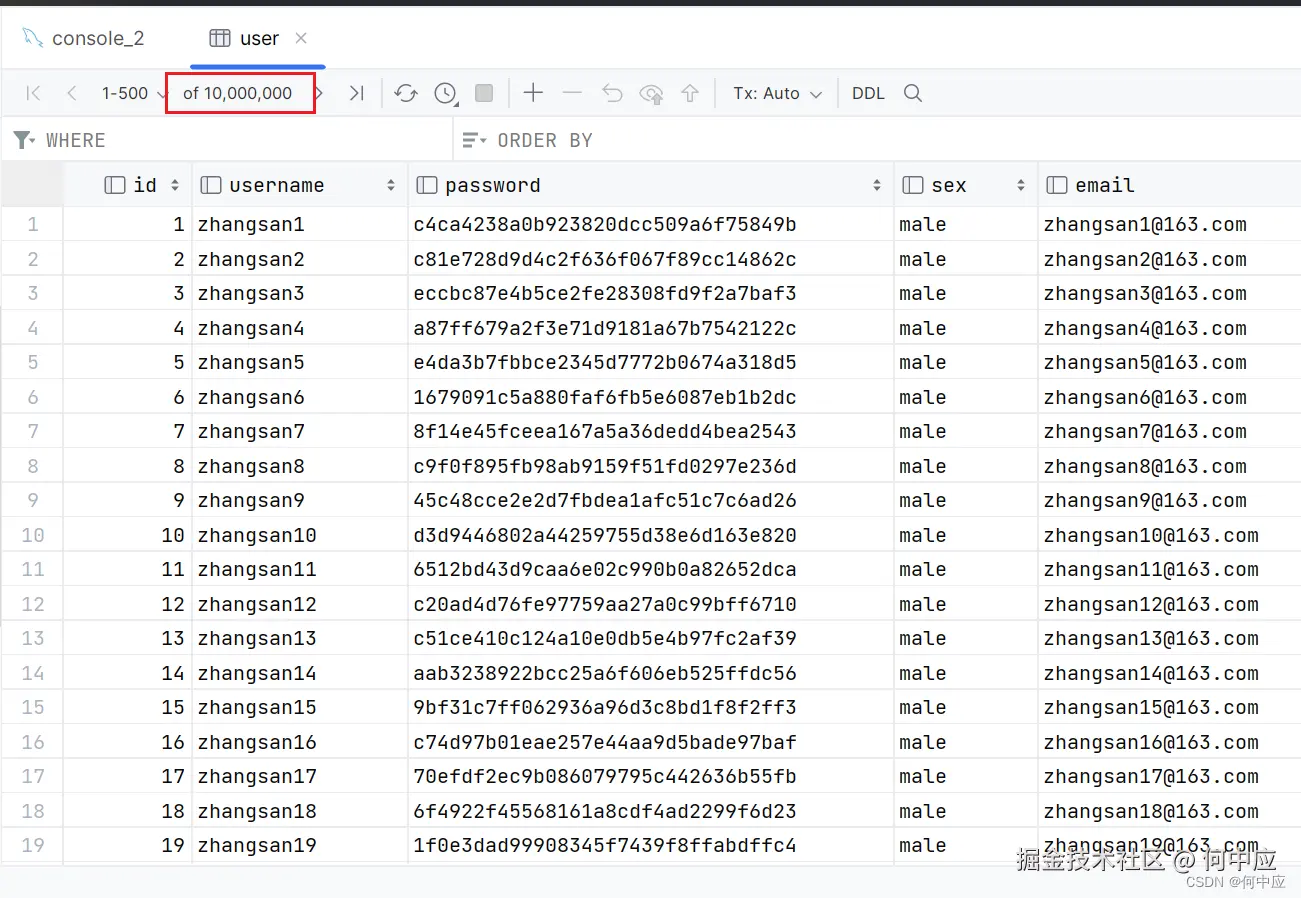The height and width of the screenshot is (898, 1301).
Task: Select email zhangsan2@163.com
Action: click(1170, 259)
